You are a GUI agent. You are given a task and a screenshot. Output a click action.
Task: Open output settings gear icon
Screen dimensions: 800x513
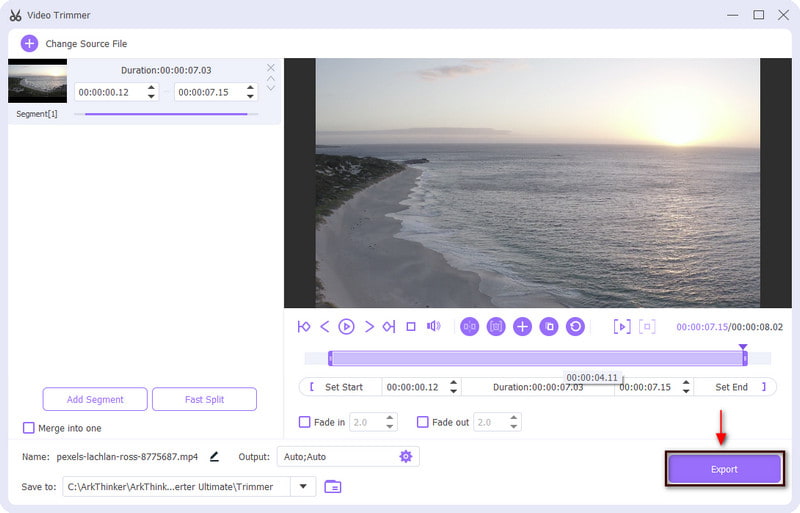click(406, 456)
